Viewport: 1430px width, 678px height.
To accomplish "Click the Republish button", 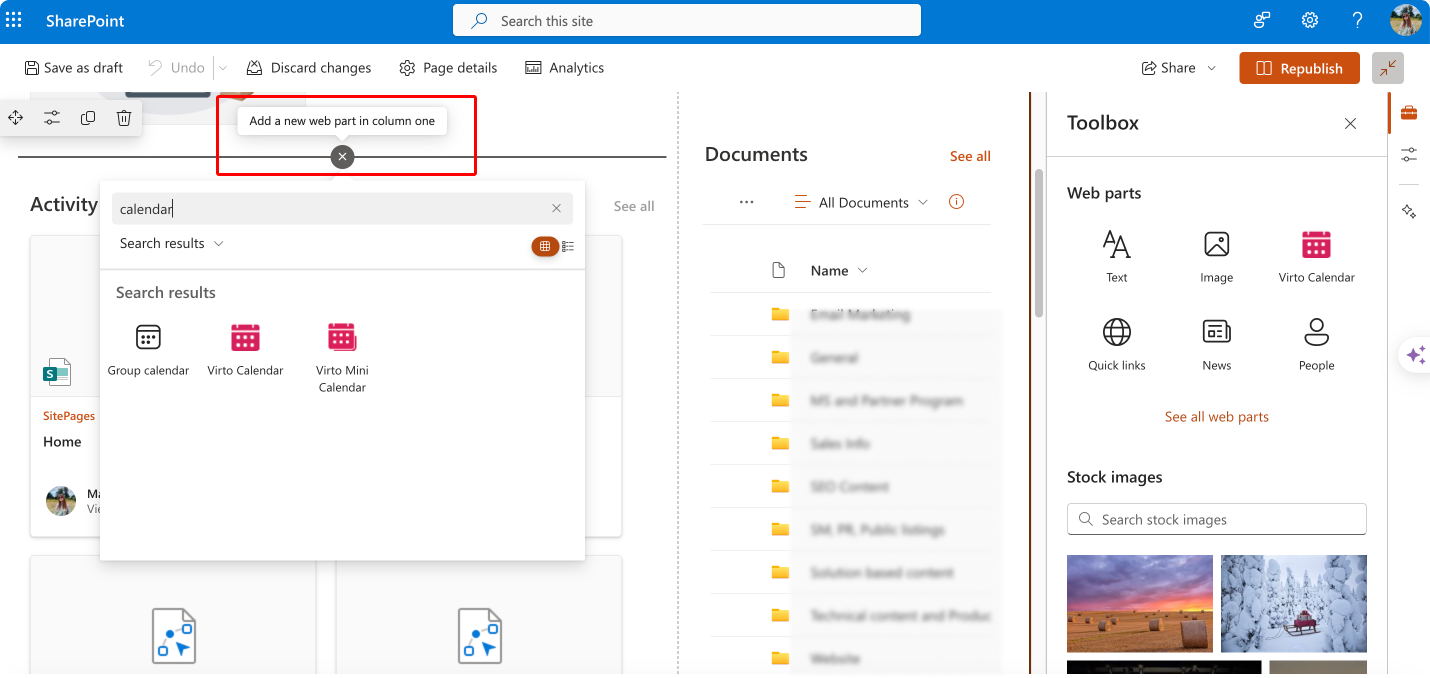I will (x=1300, y=68).
